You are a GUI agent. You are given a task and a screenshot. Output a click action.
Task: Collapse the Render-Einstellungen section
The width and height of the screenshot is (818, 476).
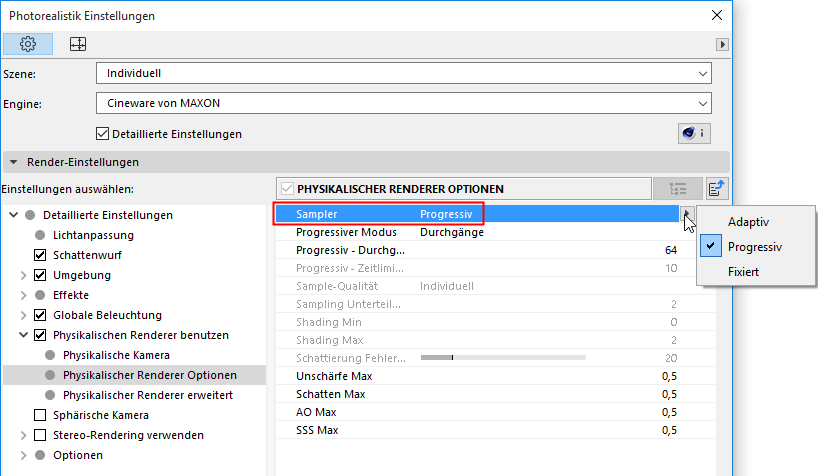tap(14, 162)
